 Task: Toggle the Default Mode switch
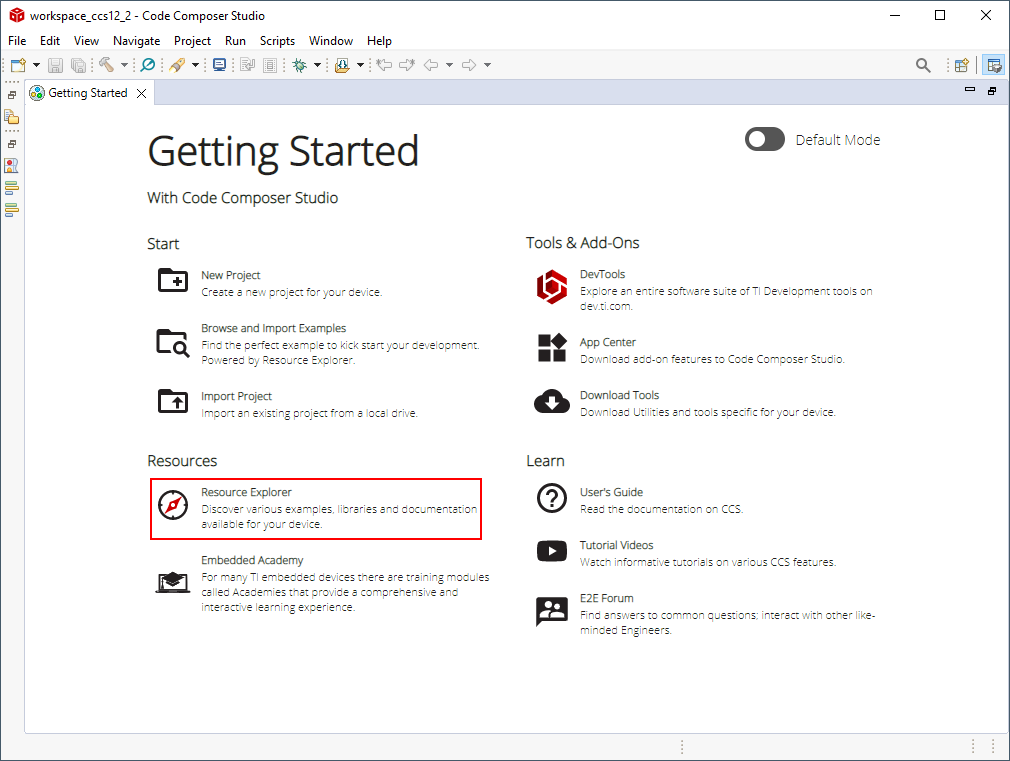[765, 140]
